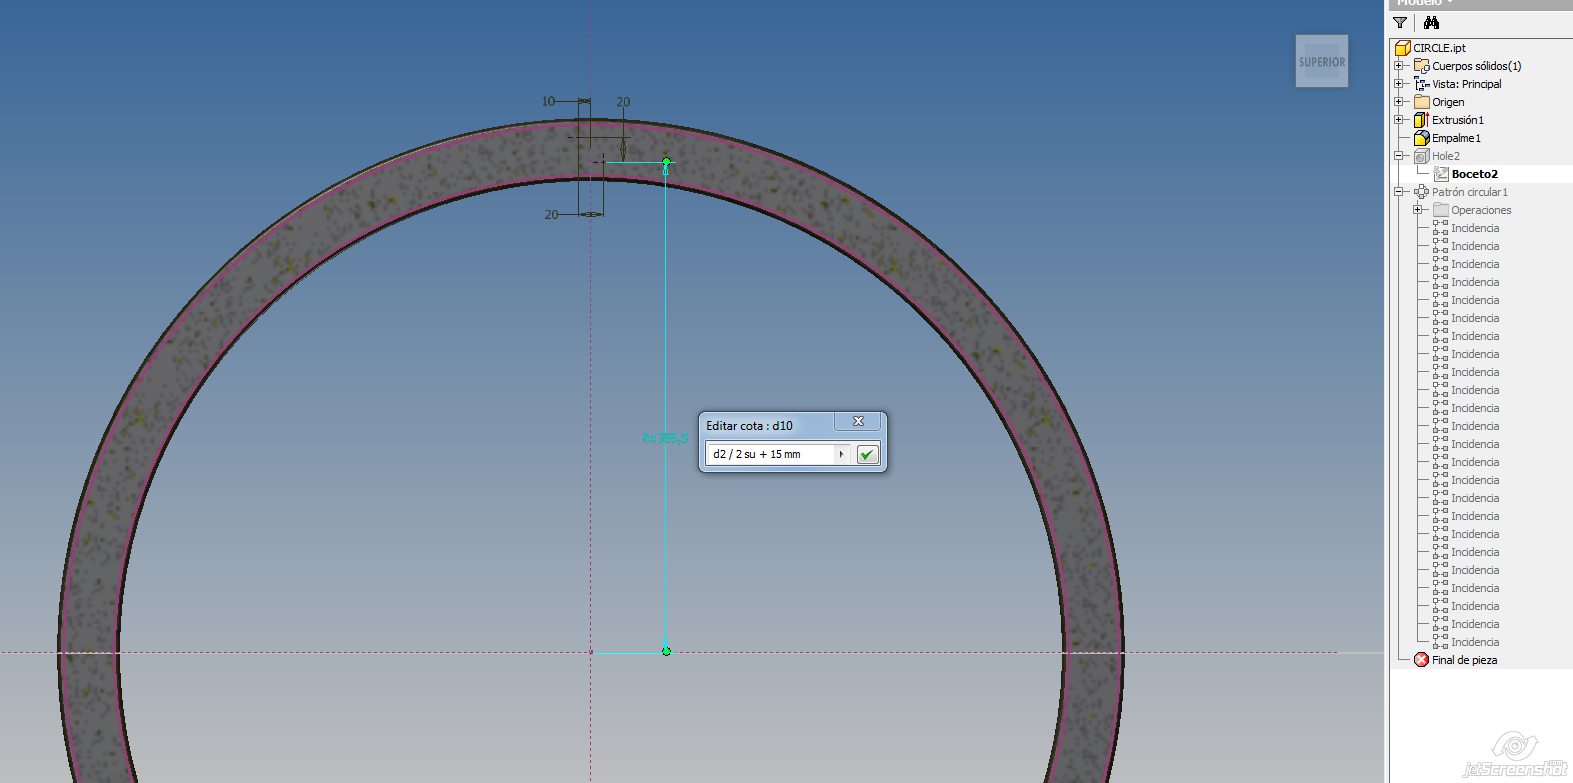Image resolution: width=1573 pixels, height=783 pixels.
Task: Click the Hole2 feature icon
Action: coord(1421,156)
